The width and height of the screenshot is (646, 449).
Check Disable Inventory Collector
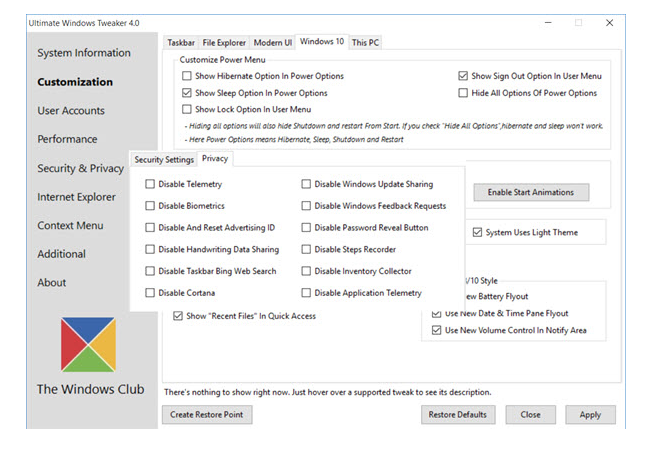[306, 271]
